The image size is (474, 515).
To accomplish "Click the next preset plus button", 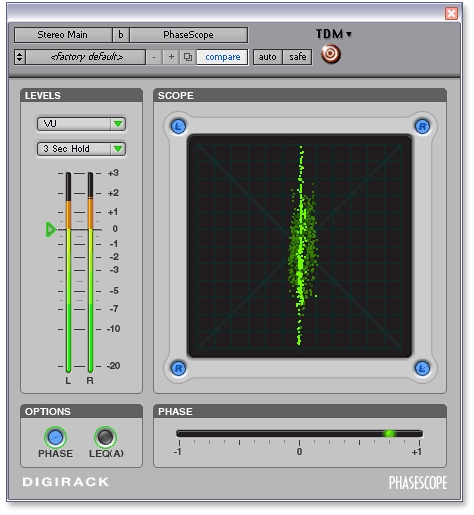I will tap(171, 57).
